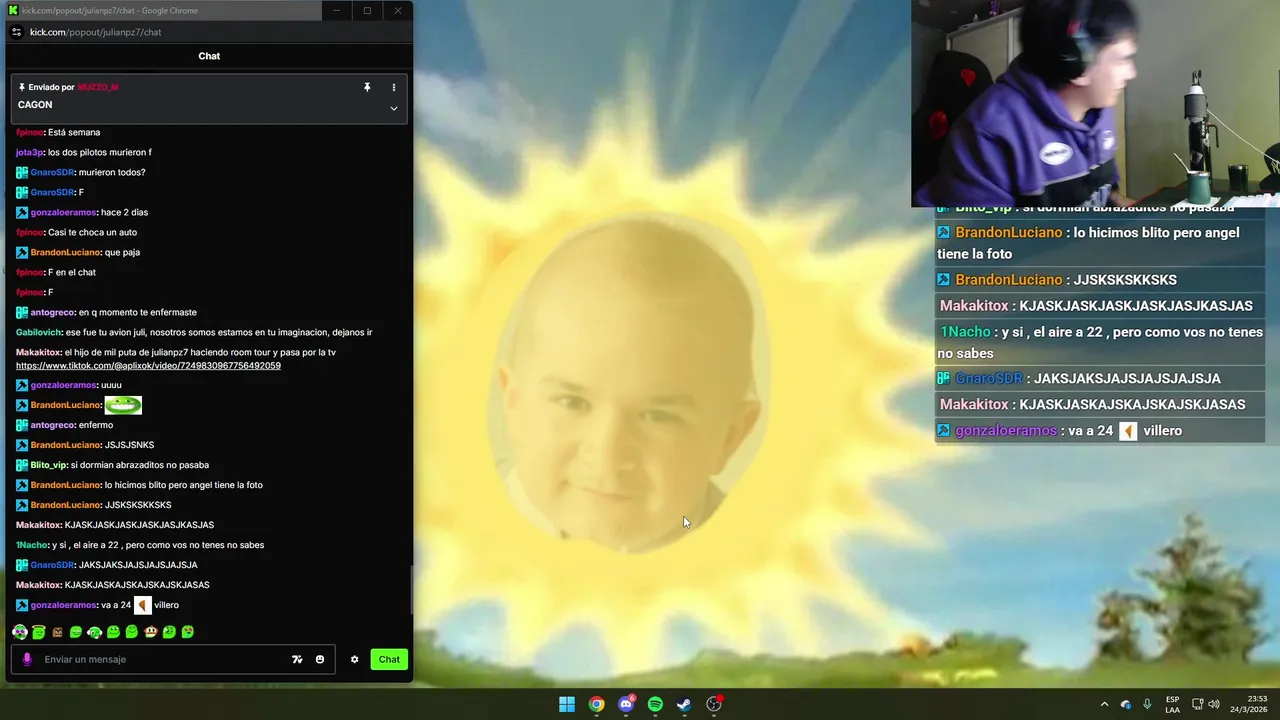Viewport: 1280px width, 720px height.
Task: Insert the green emote with a halo
Action: pos(38,632)
